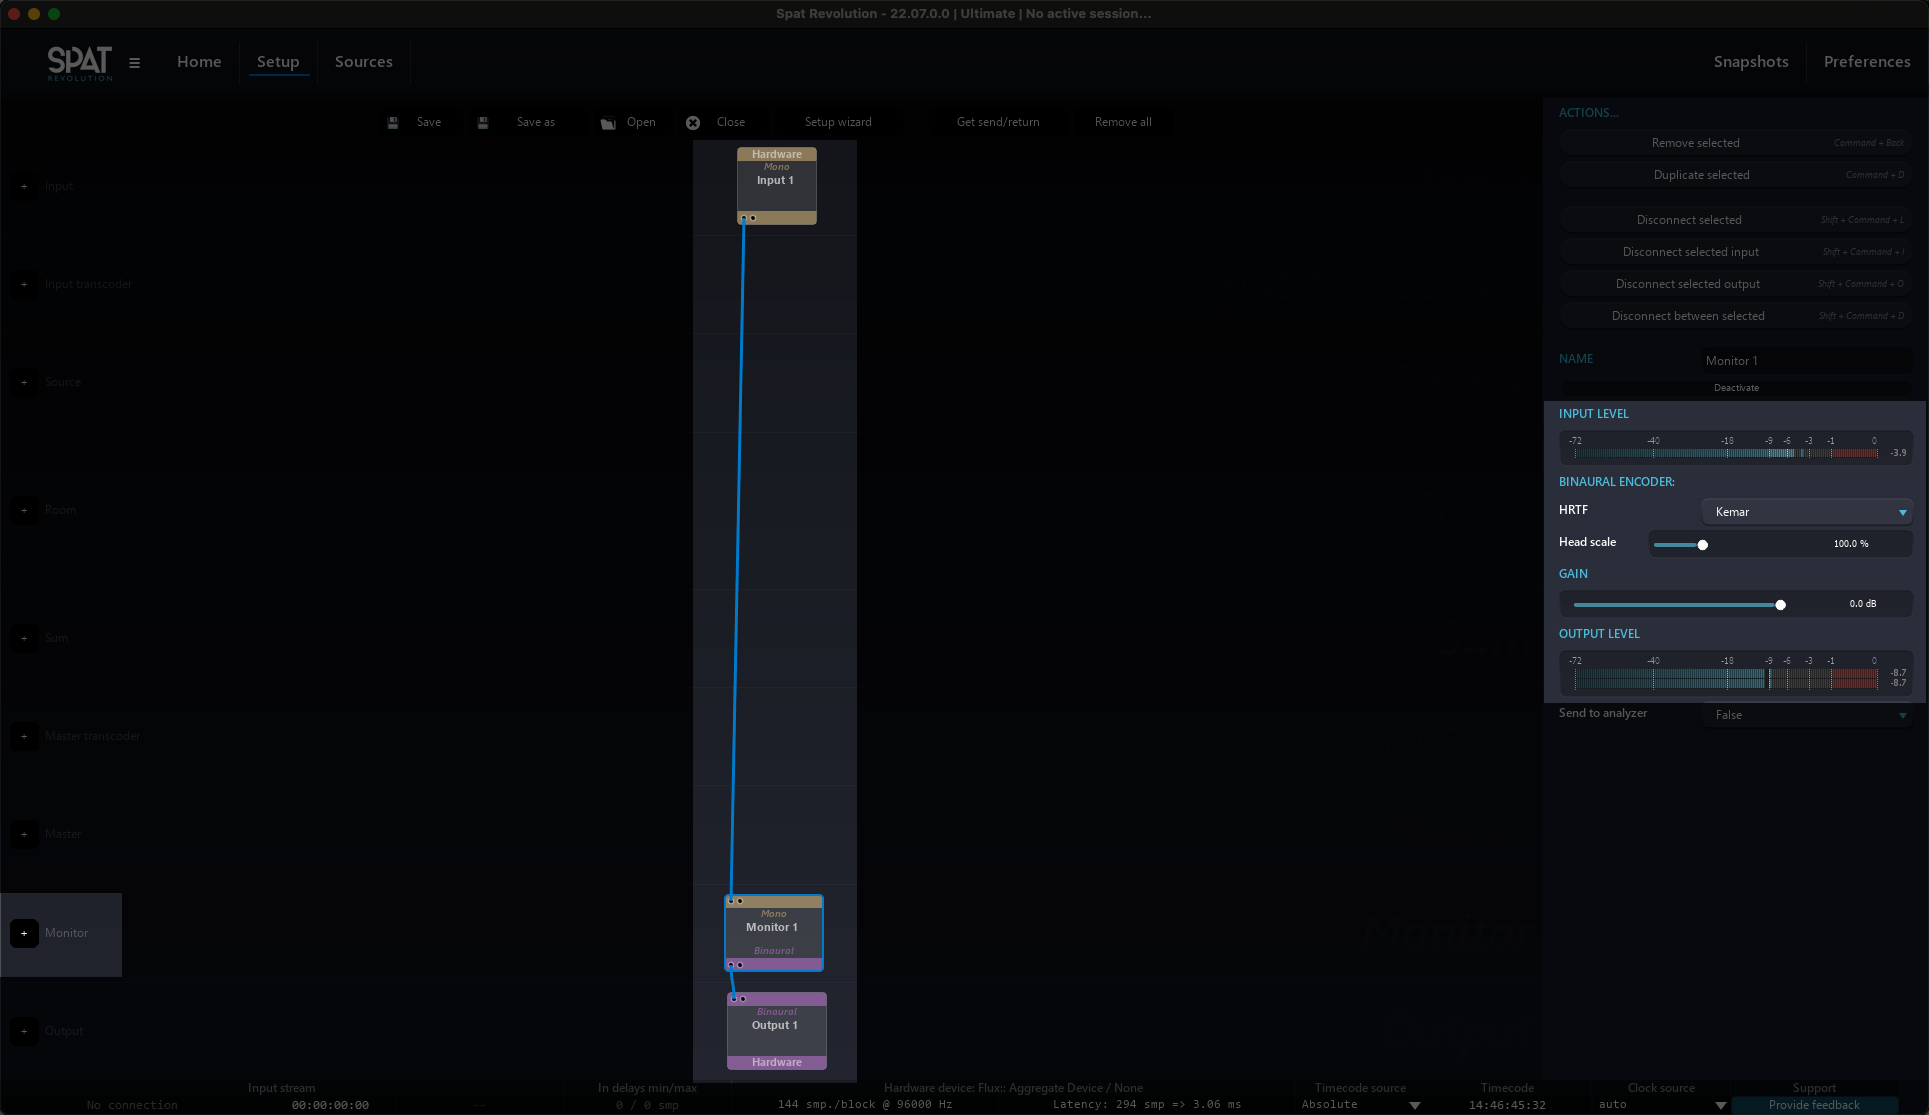Viewport: 1929px width, 1115px height.
Task: Expand the Send to analyzer dropdown
Action: click(1806, 715)
